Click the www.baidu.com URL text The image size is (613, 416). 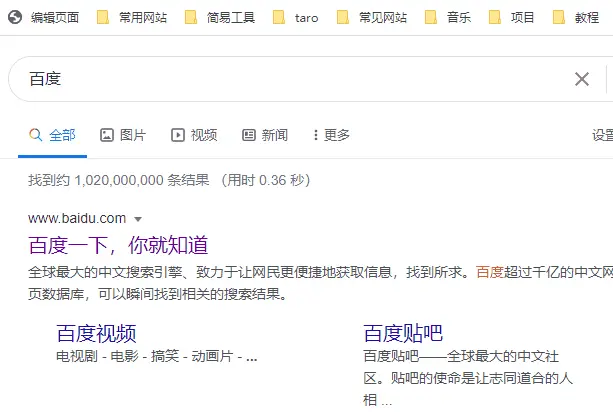[x=77, y=218]
